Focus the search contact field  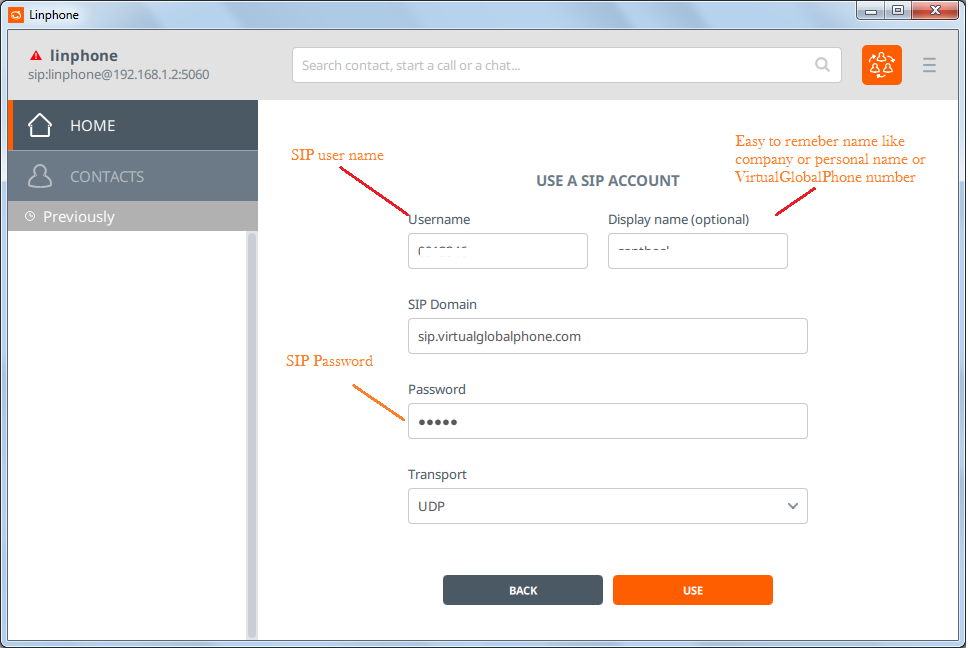567,65
